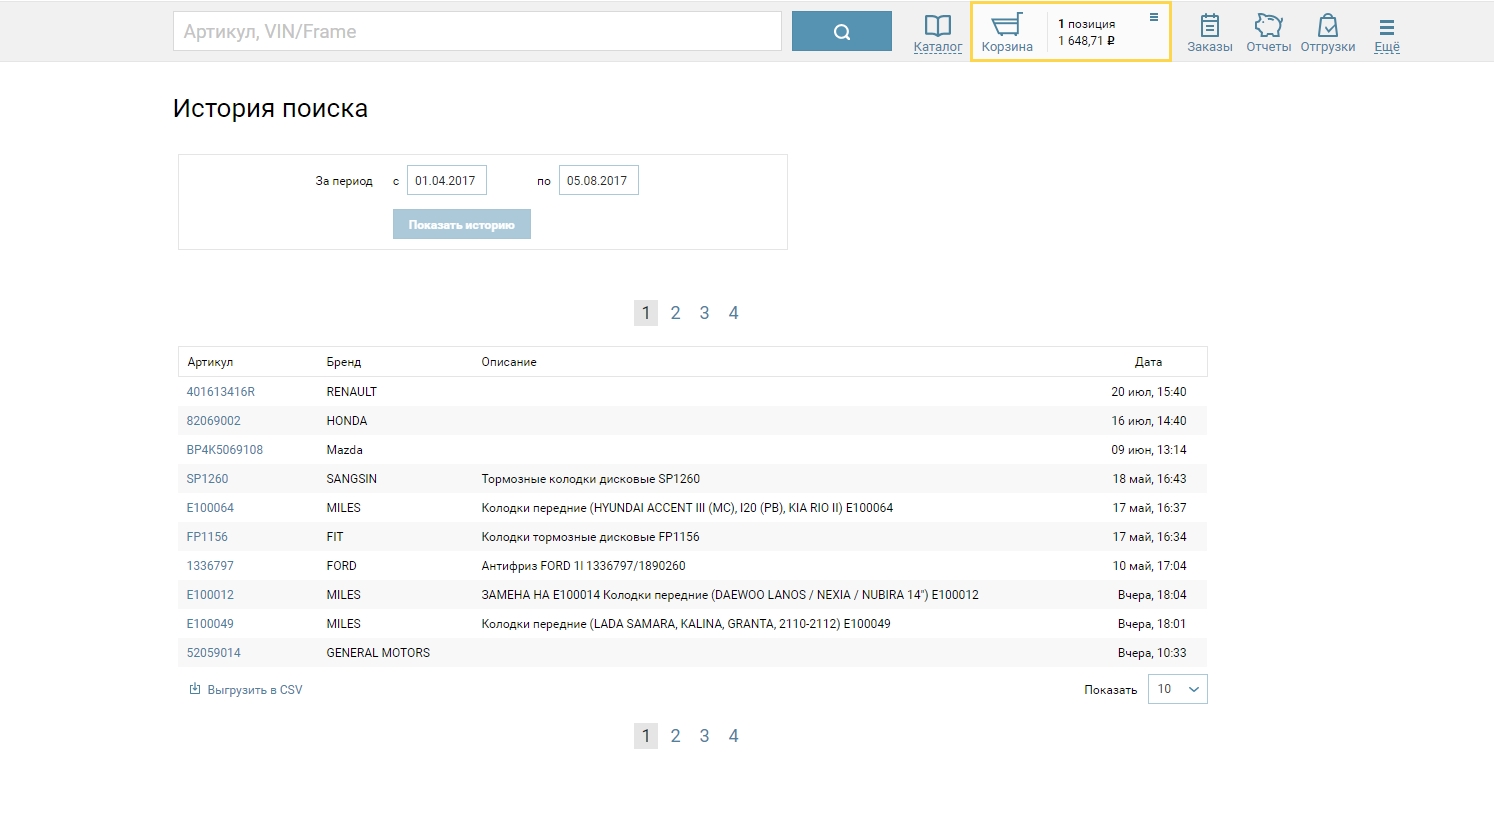Image resolution: width=1494 pixels, height=824 pixels.
Task: Click description Антифриз FORD 1l 1336797/1890260
Action: [x=584, y=566]
